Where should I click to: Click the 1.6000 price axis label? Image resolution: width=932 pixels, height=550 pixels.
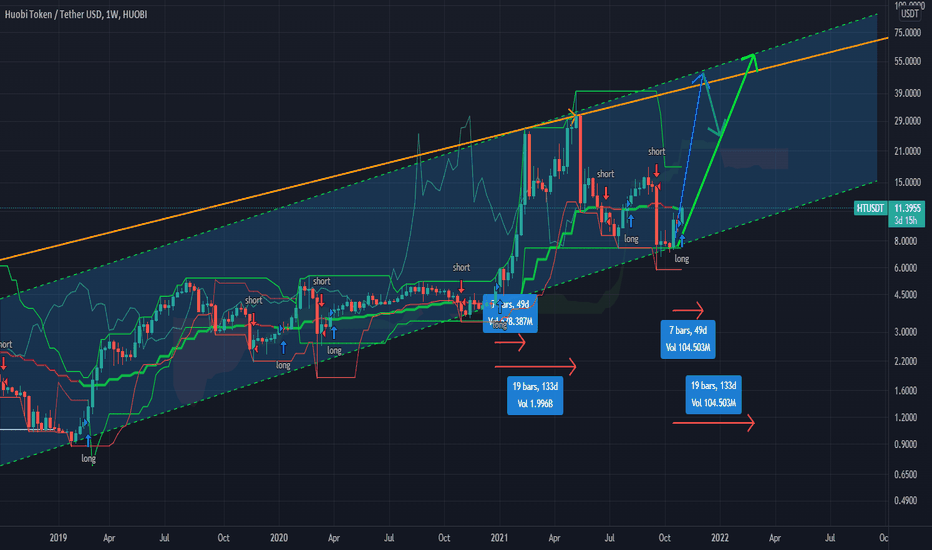(x=905, y=391)
